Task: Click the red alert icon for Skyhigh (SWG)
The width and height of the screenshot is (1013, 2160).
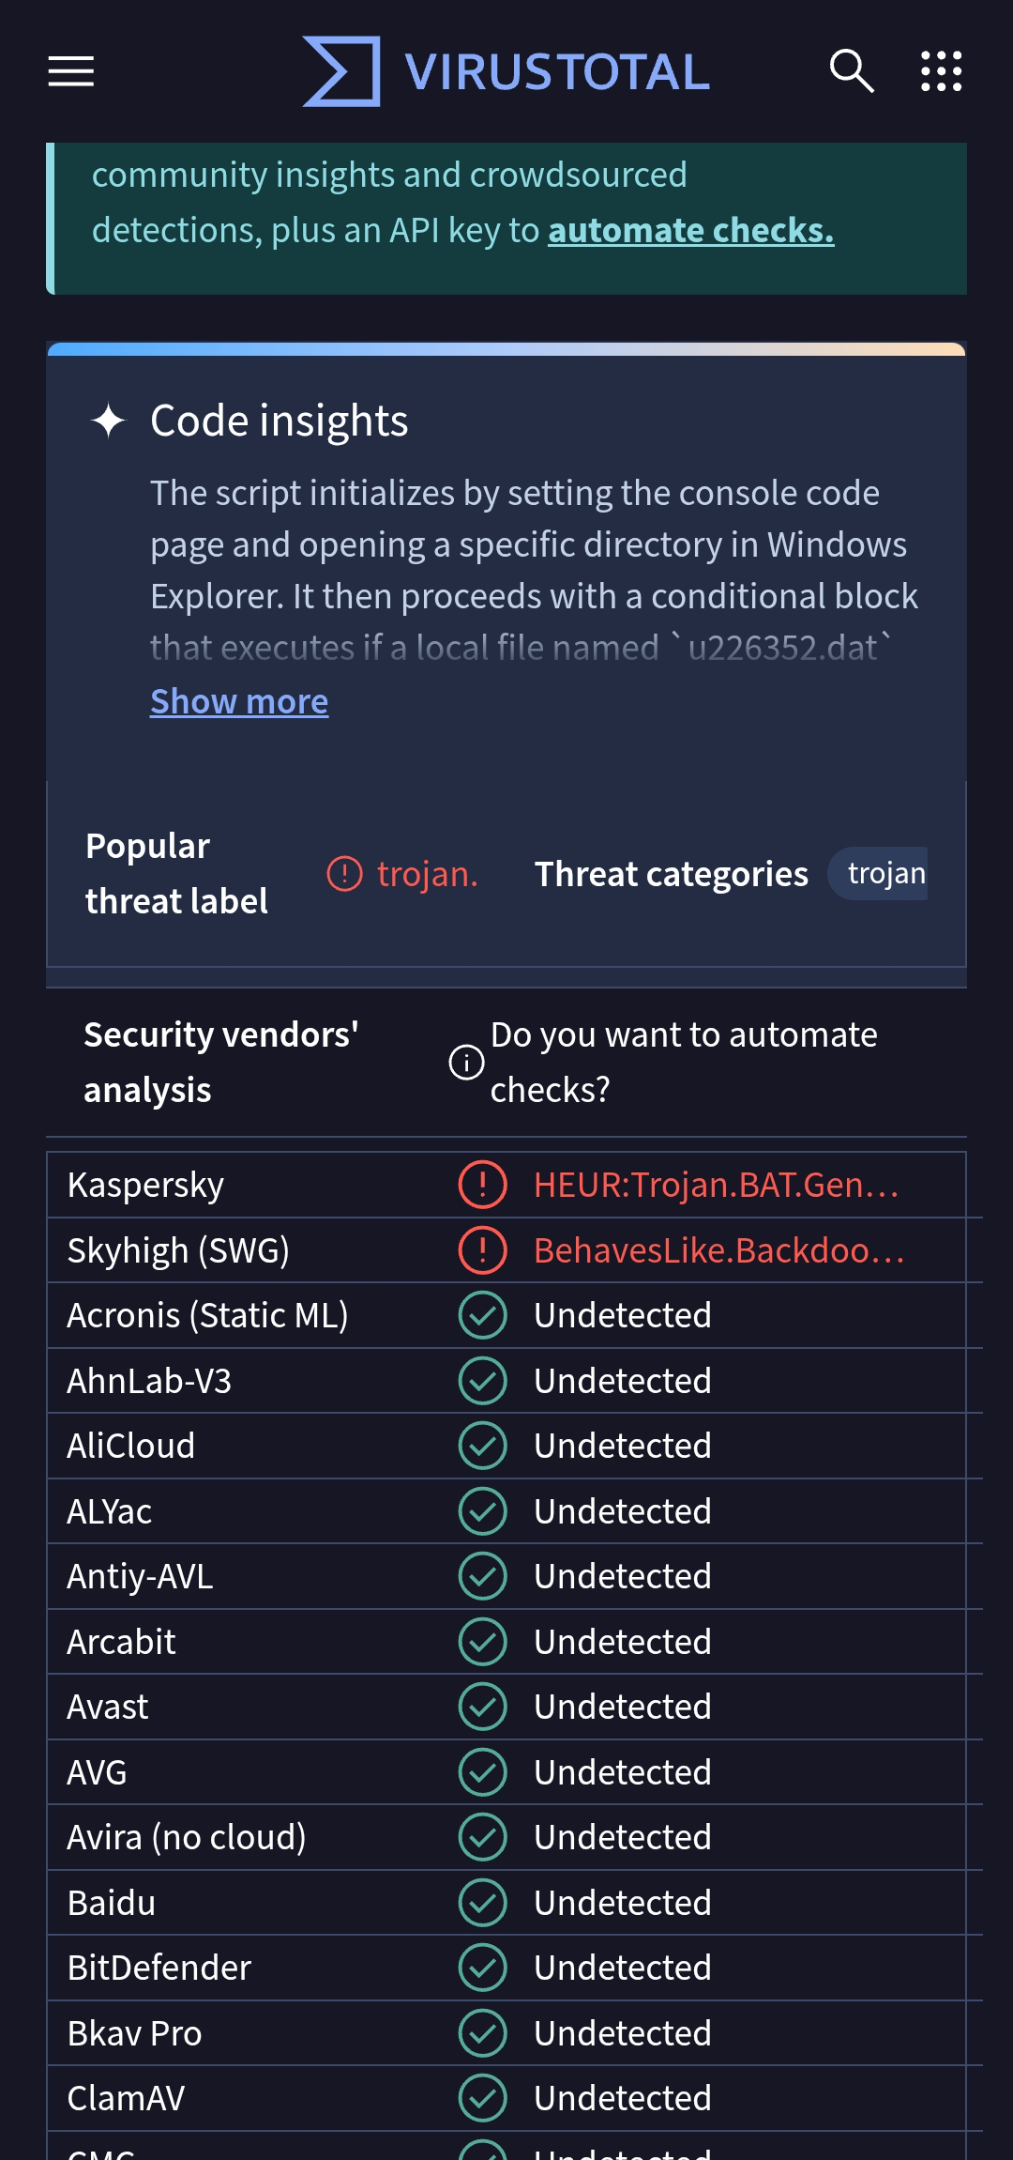Action: pos(483,1250)
